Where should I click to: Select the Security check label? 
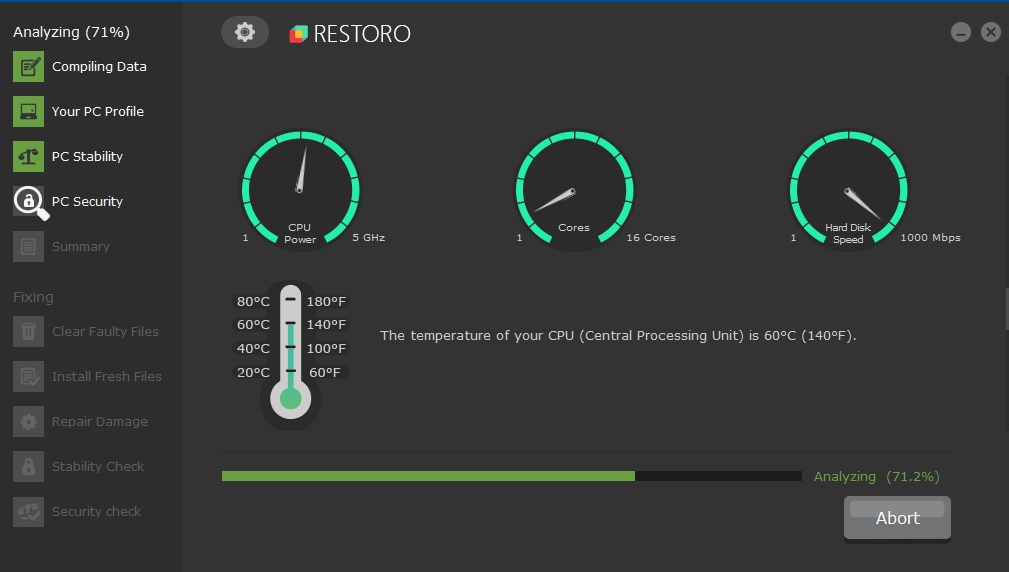(x=97, y=512)
